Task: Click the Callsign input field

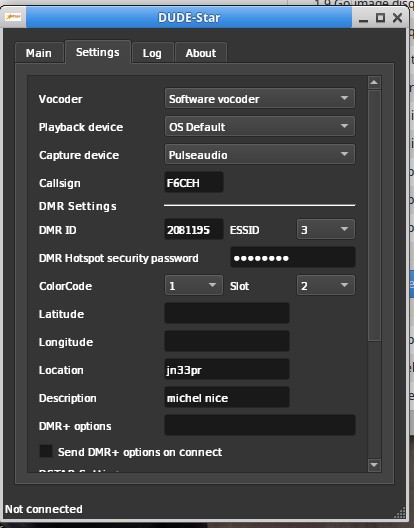Action: [194, 182]
